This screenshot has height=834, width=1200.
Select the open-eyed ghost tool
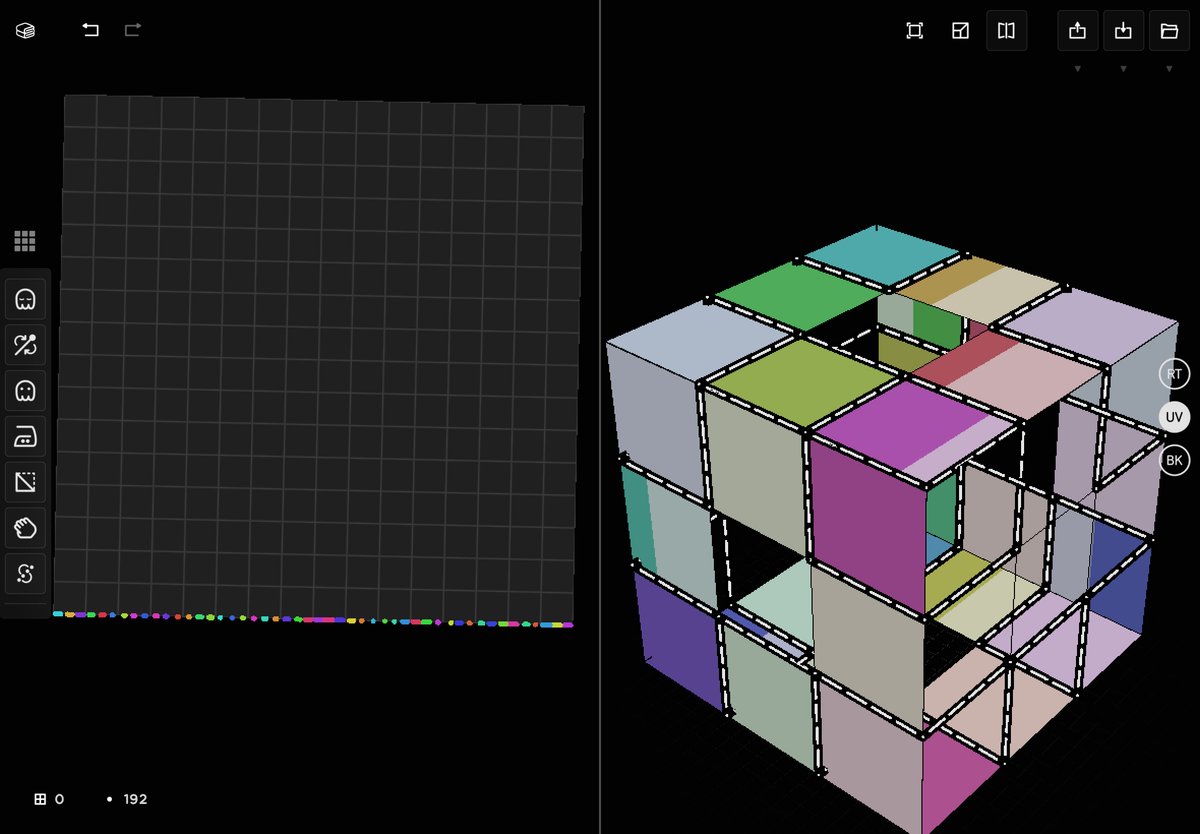(25, 391)
